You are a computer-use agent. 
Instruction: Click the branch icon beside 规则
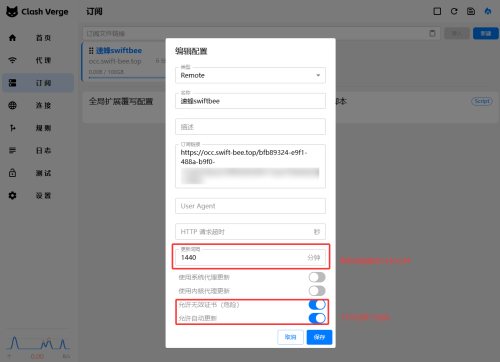12,128
